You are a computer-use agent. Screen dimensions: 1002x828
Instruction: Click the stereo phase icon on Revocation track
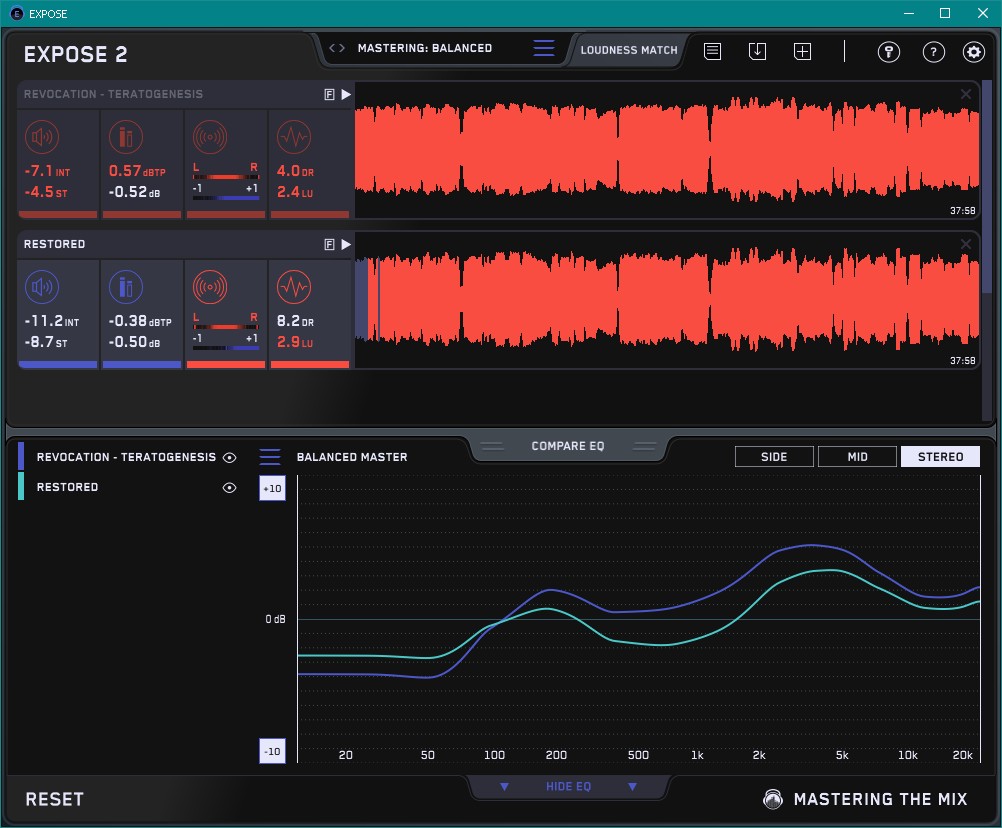[209, 137]
